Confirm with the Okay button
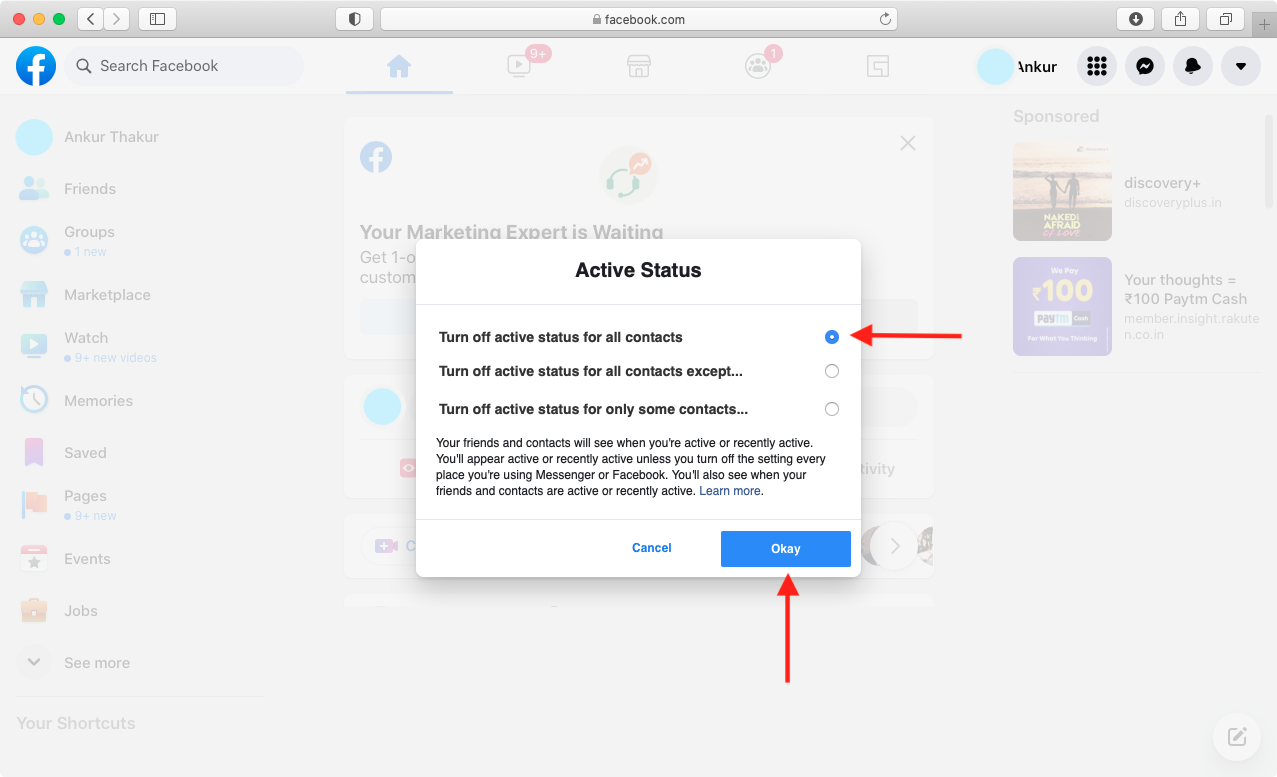The height and width of the screenshot is (777, 1277). point(786,549)
